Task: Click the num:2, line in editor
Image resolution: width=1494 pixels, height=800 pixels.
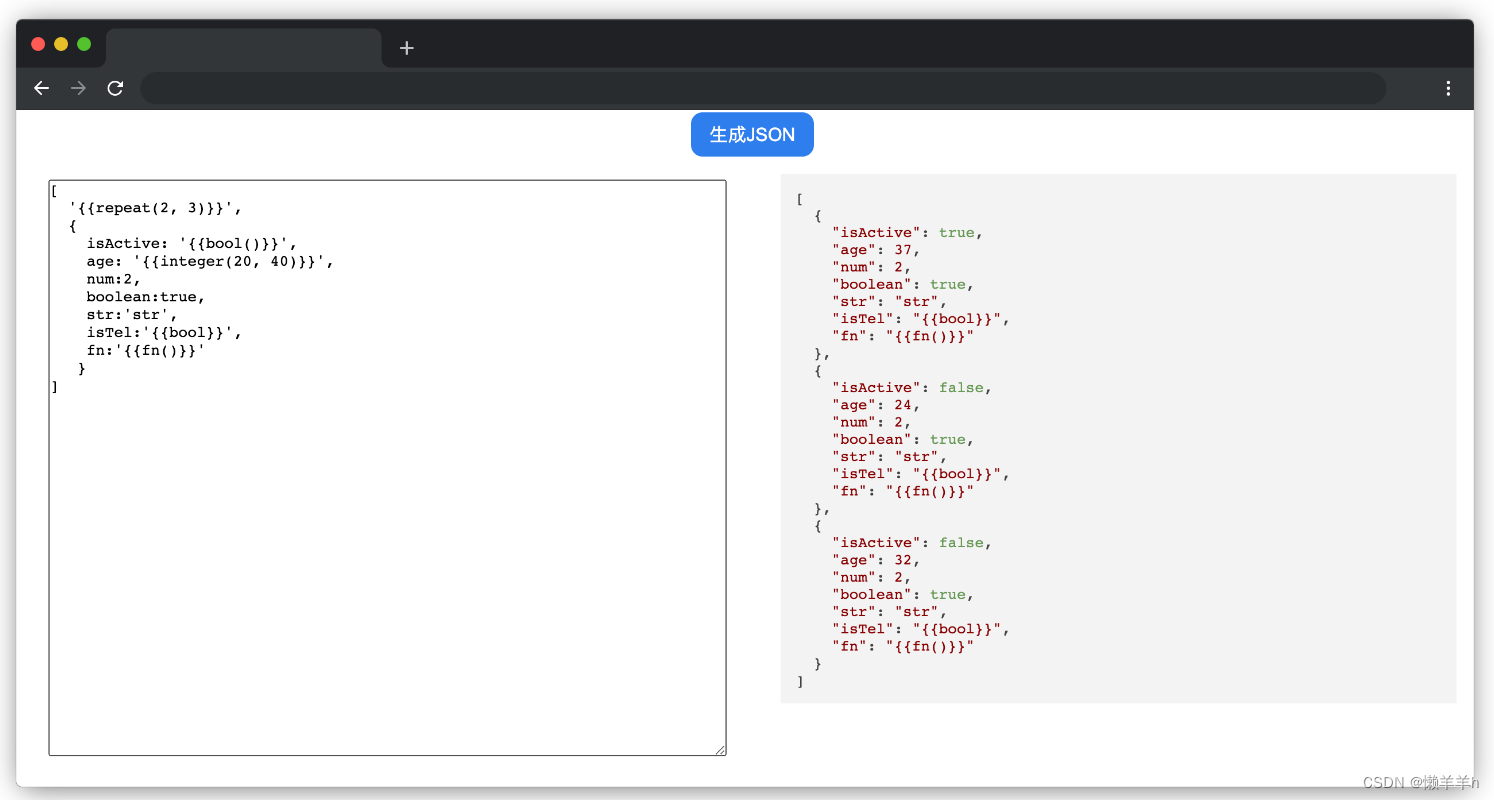Action: coord(113,279)
